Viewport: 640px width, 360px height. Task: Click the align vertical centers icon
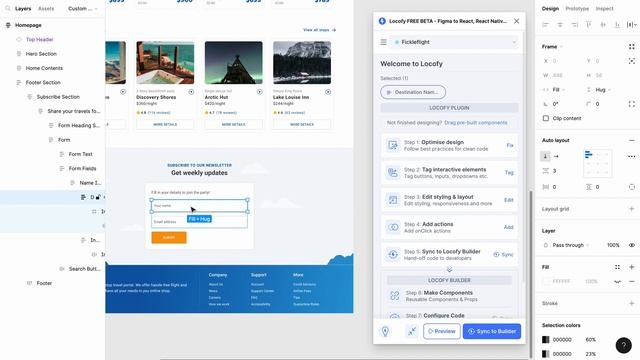tap(603, 25)
